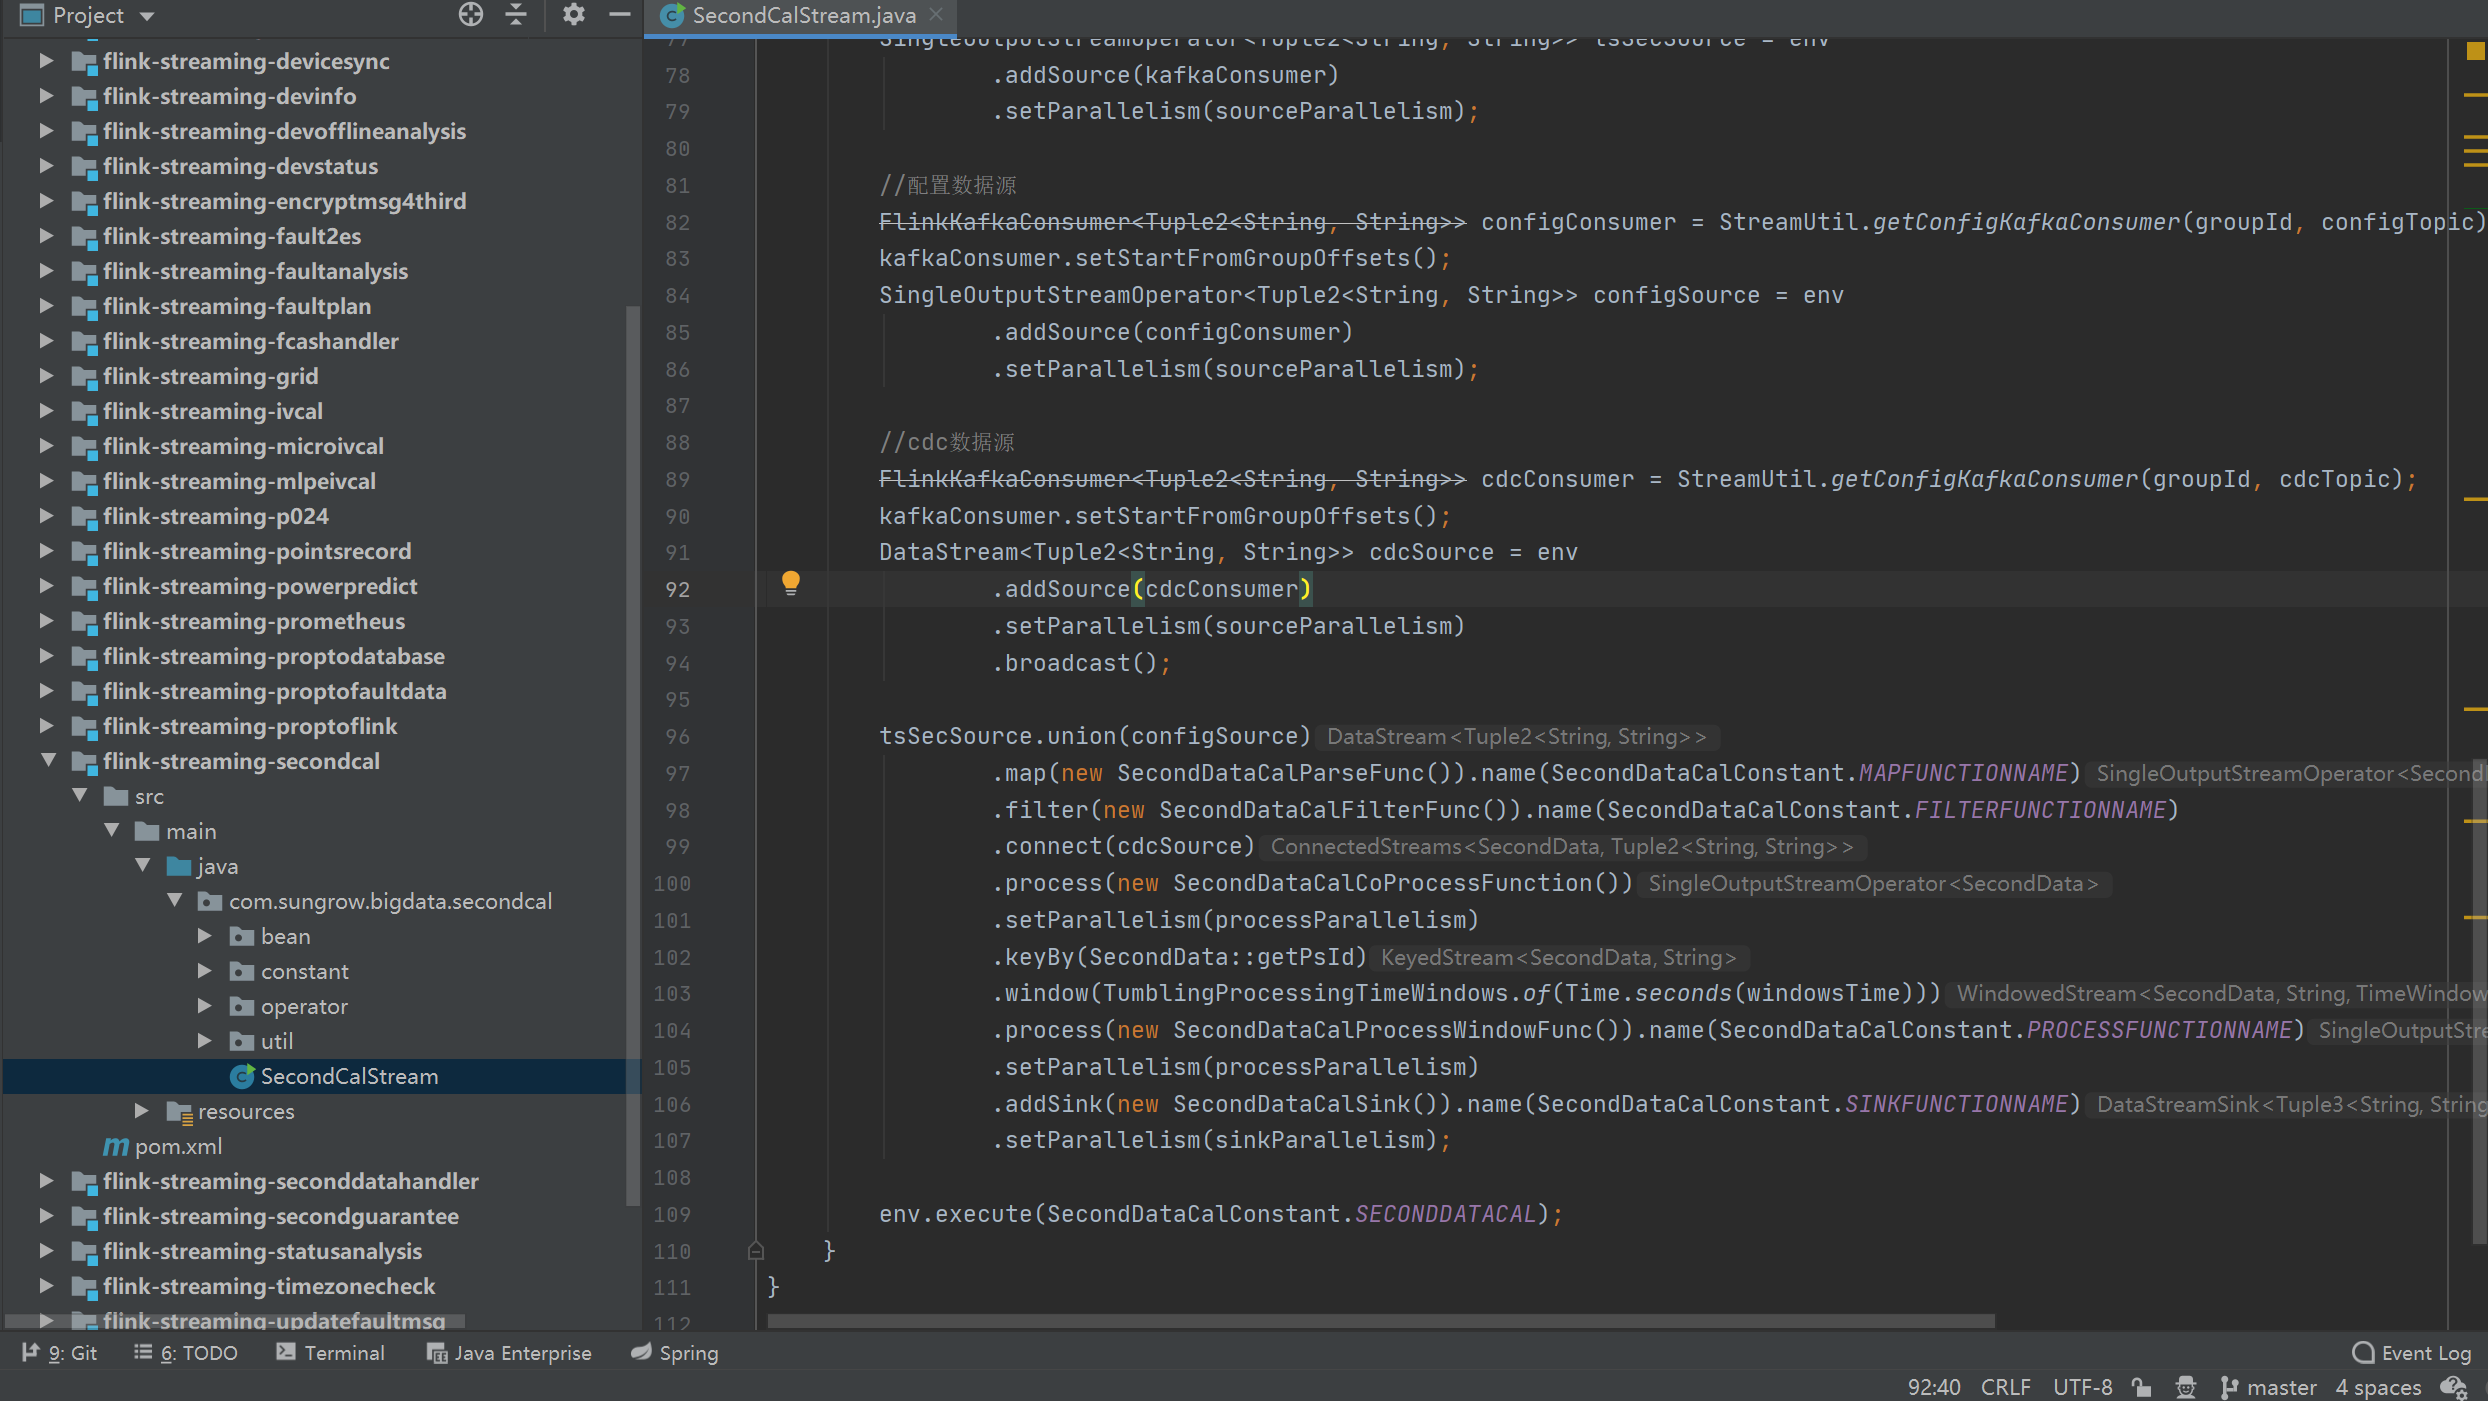Open the Spring tool window
Image resolution: width=2488 pixels, height=1401 pixels.
tap(675, 1353)
